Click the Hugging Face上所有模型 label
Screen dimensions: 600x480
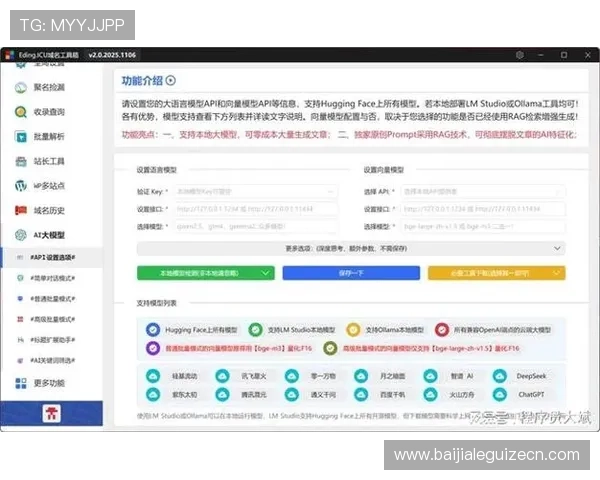tap(201, 330)
